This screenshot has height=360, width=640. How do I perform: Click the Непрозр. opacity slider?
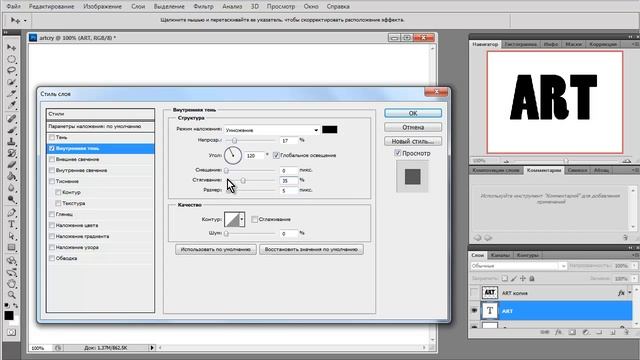250,140
